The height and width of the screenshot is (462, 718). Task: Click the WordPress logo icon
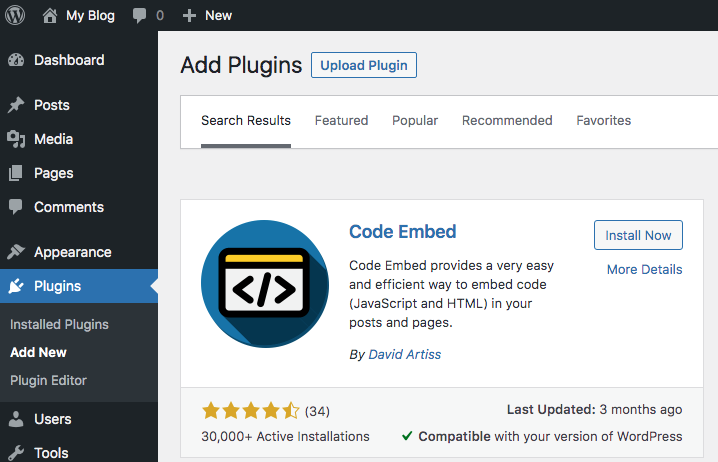15,15
